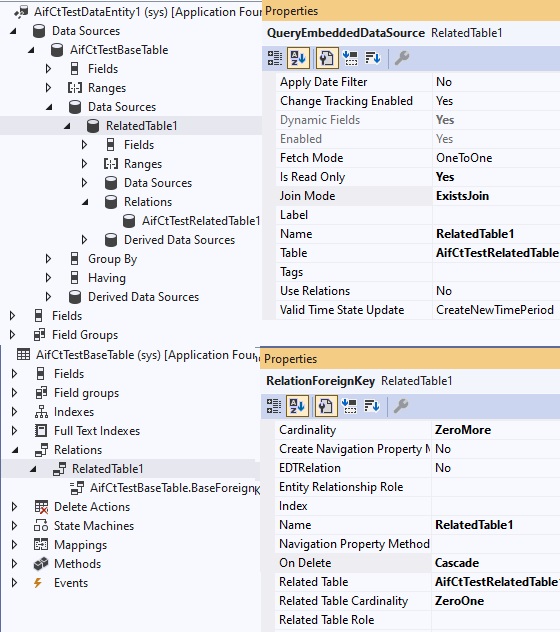The height and width of the screenshot is (632, 560).
Task: Click Property Pages icon in upper Properties toolbar
Action: 326,58
